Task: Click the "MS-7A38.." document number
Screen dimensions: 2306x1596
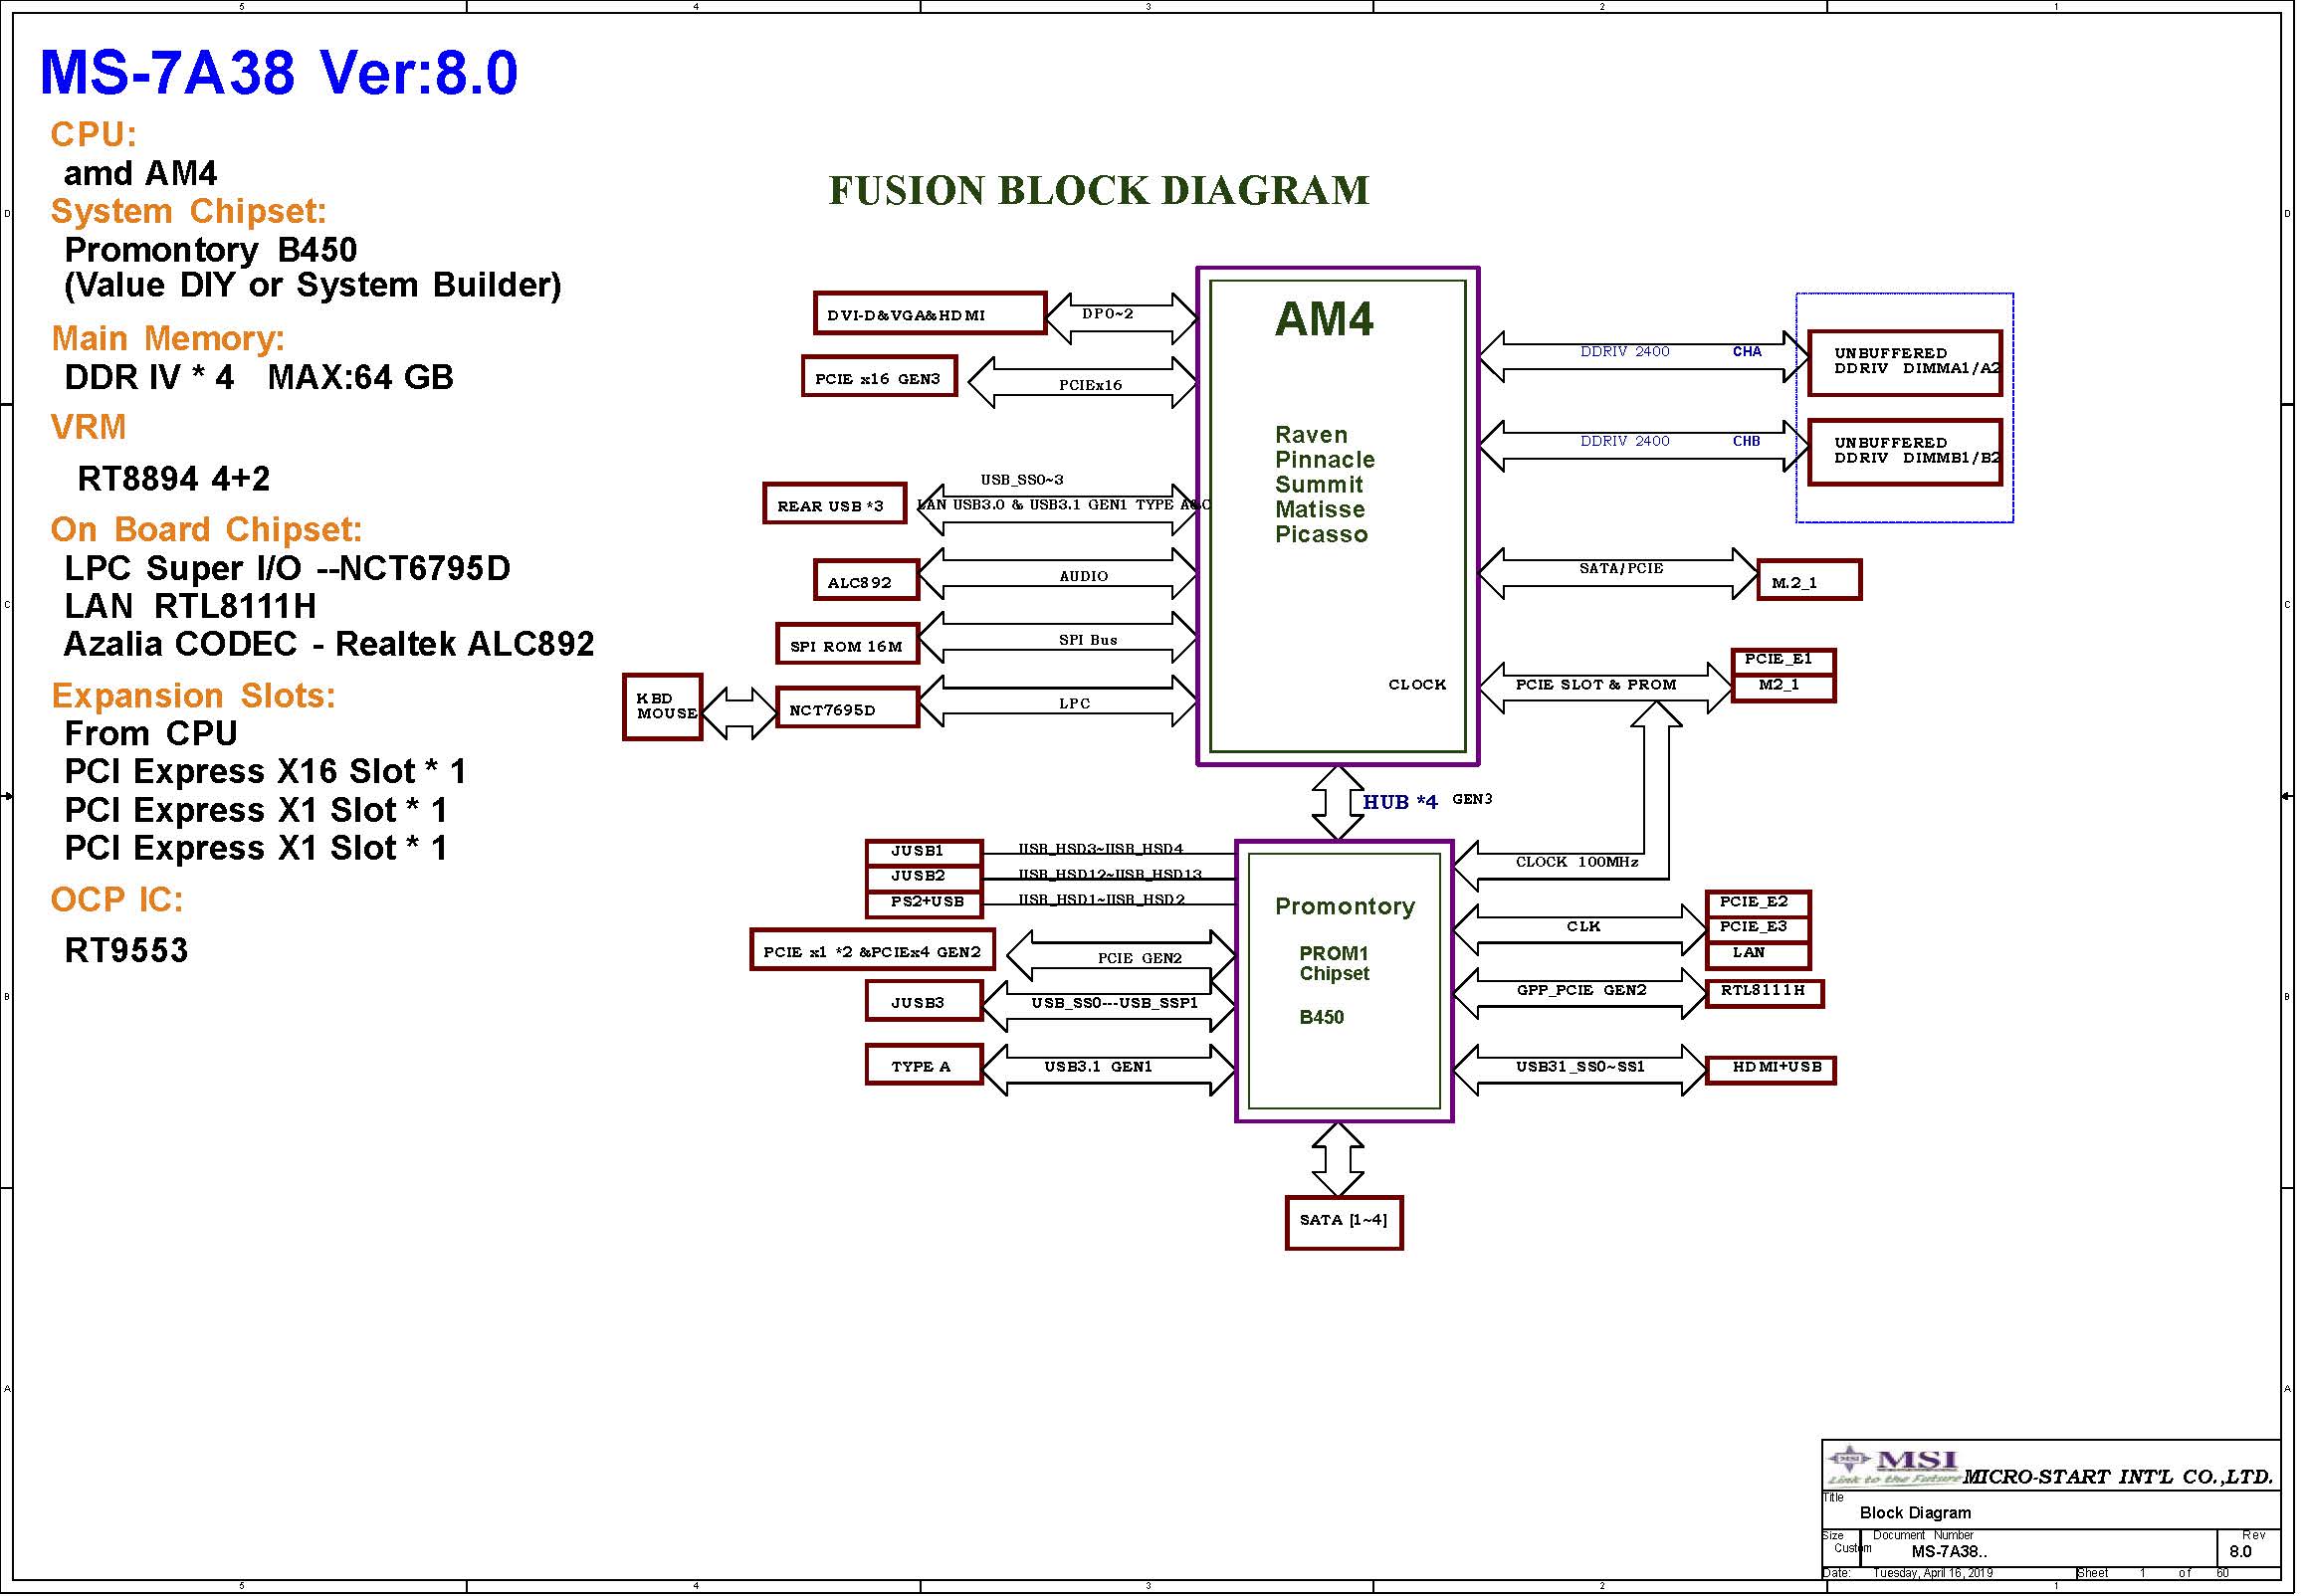Action: tap(1949, 1552)
